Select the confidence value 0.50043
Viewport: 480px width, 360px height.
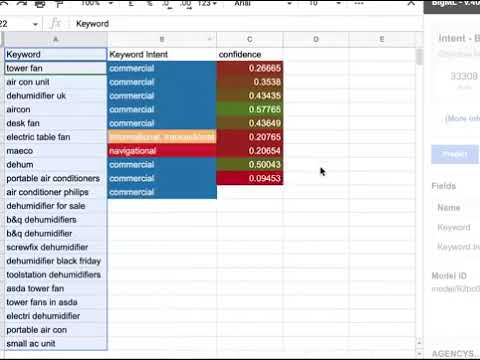click(250, 165)
